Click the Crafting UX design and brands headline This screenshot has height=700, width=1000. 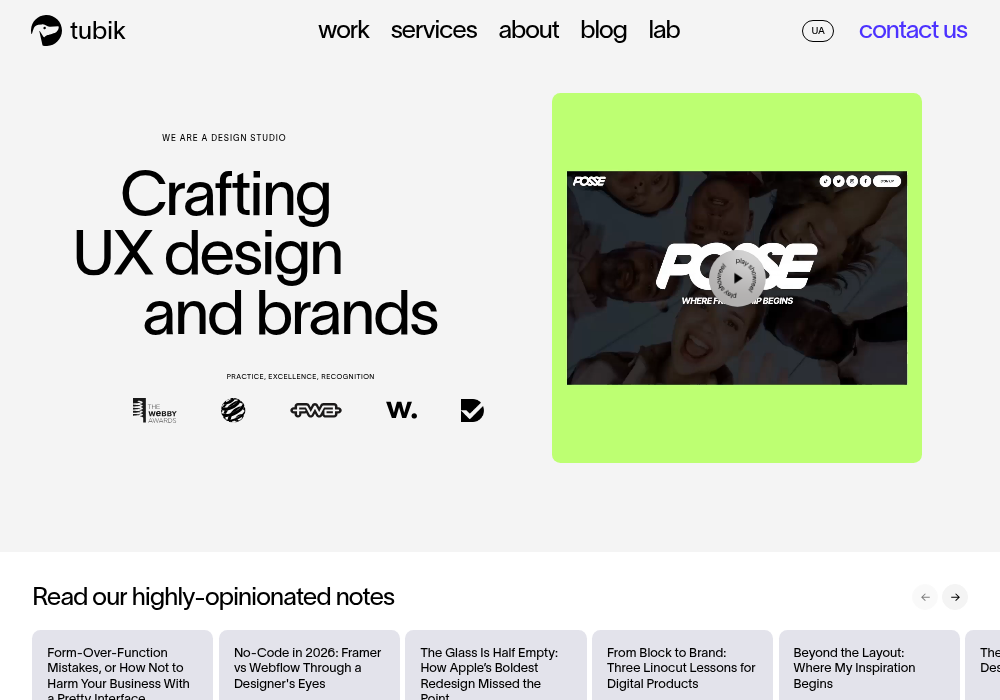click(256, 253)
